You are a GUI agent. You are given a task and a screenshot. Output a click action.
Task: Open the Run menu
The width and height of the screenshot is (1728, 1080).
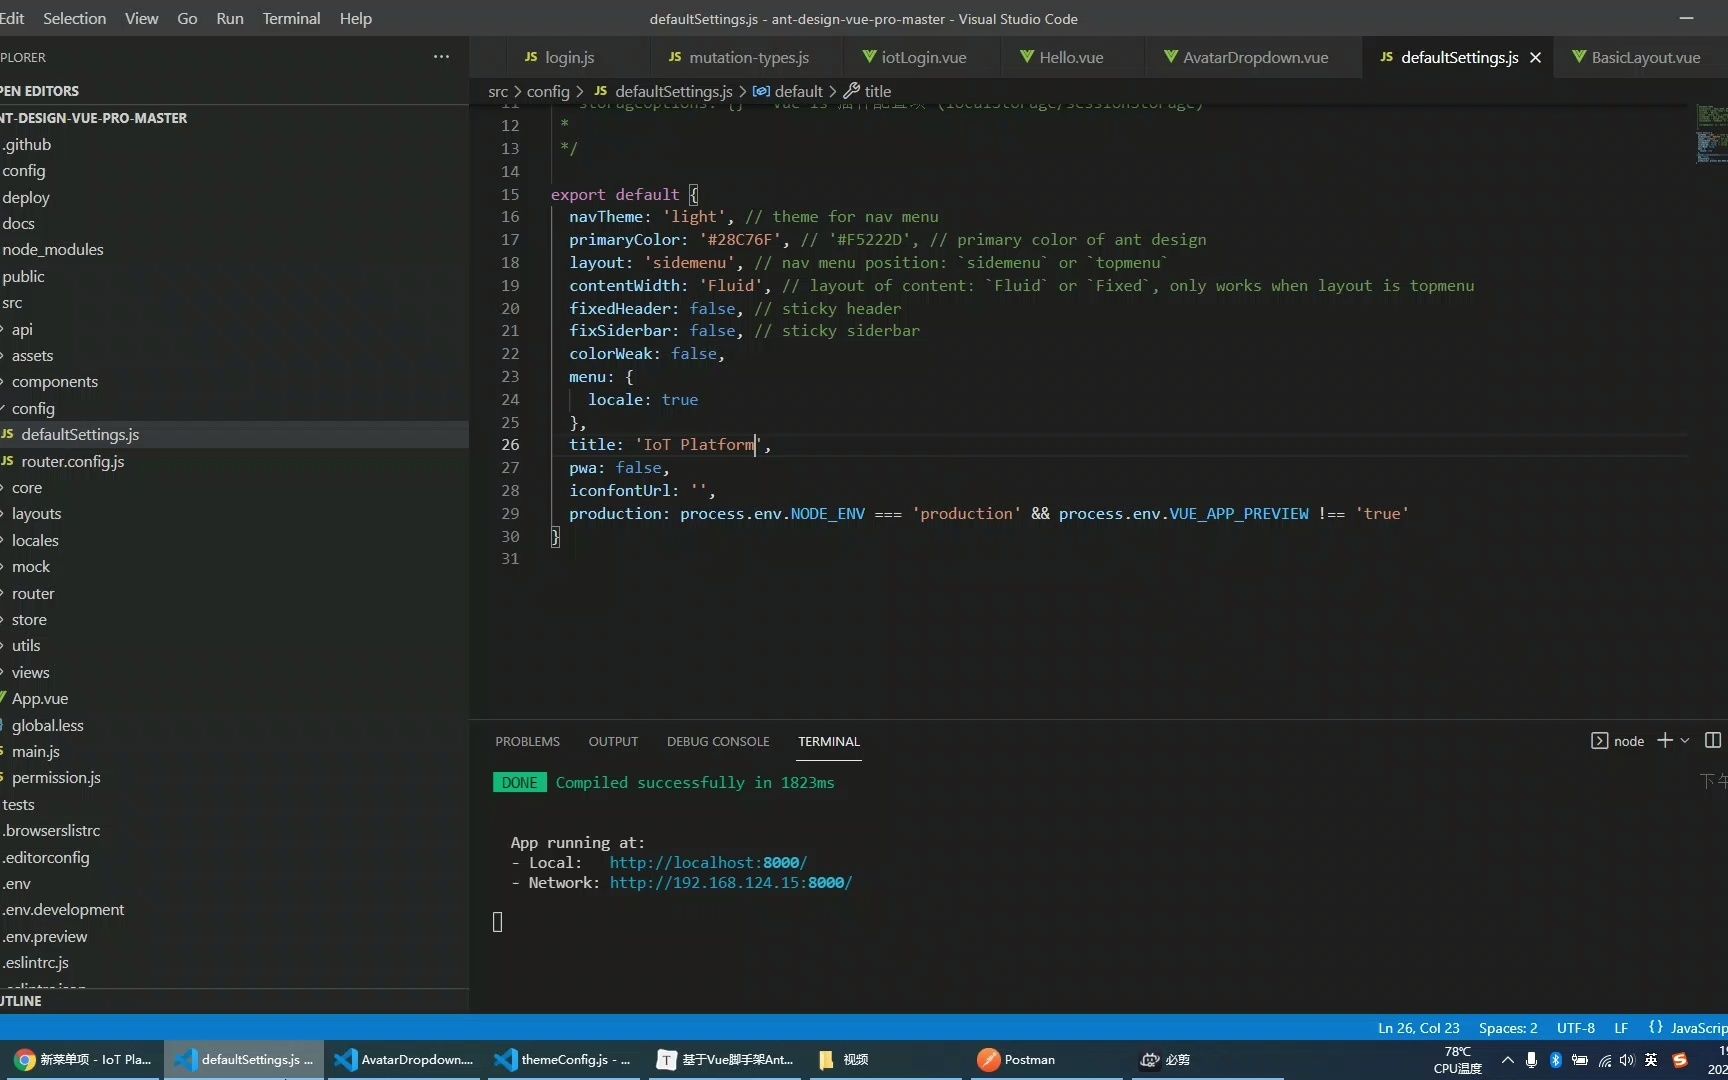(230, 18)
